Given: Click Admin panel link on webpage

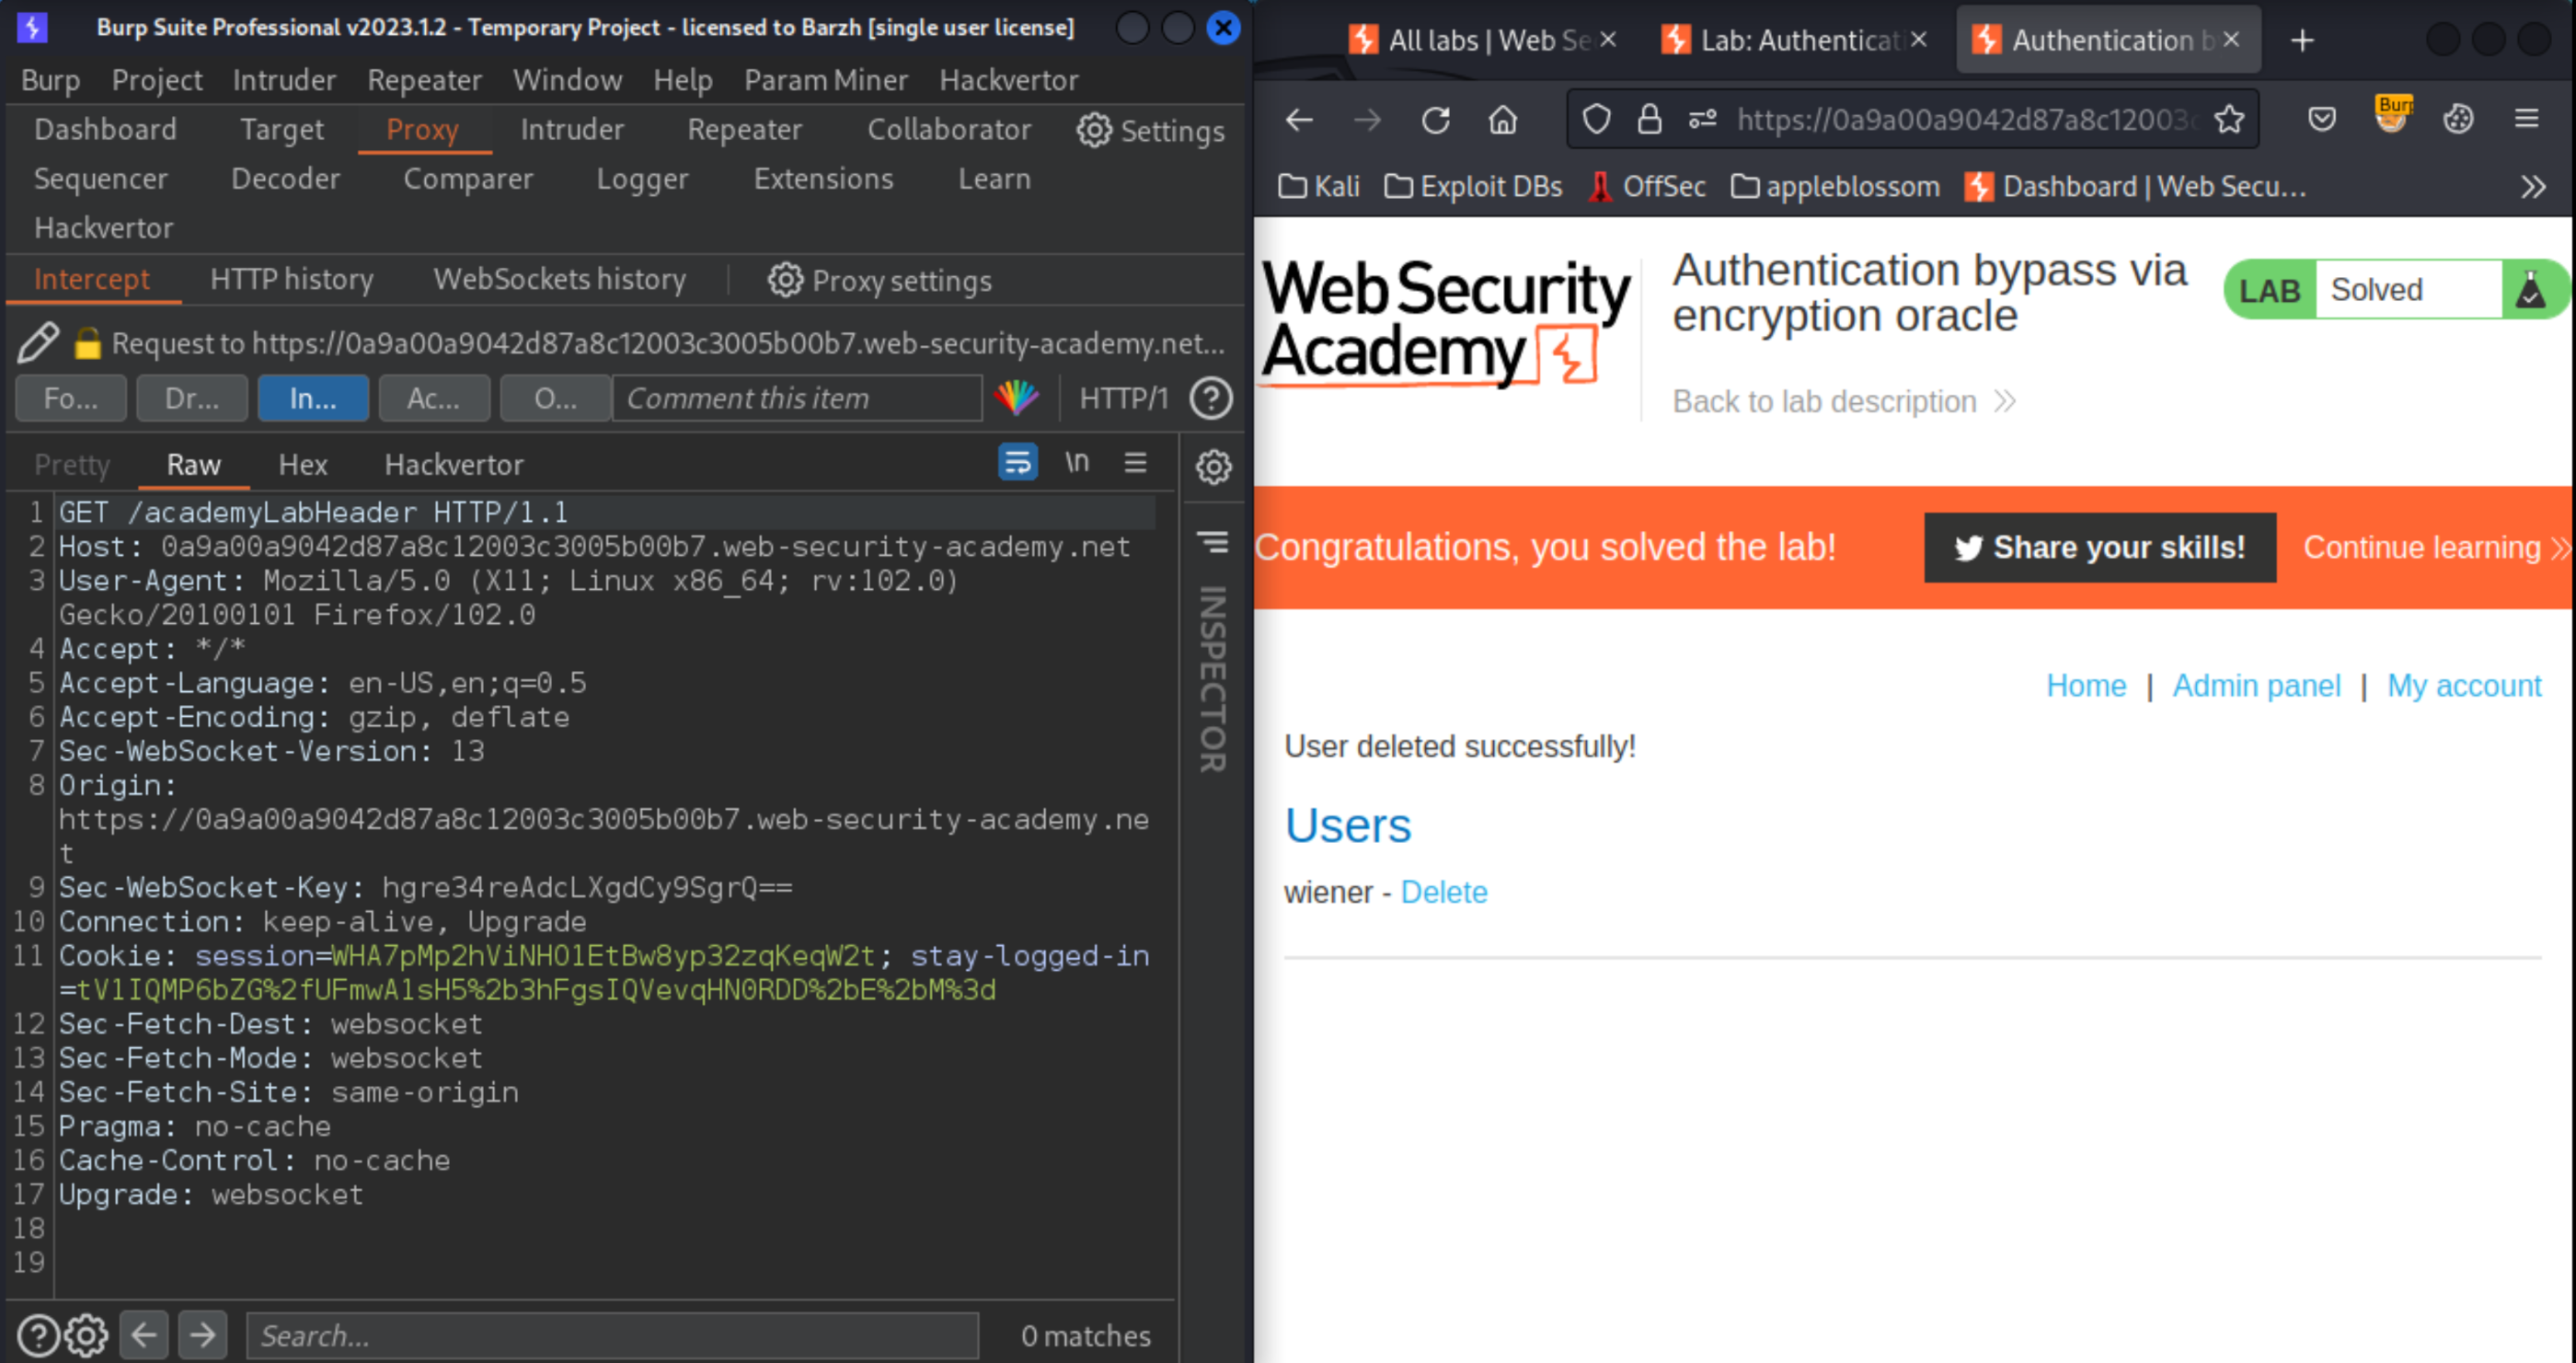Looking at the screenshot, I should point(2258,685).
